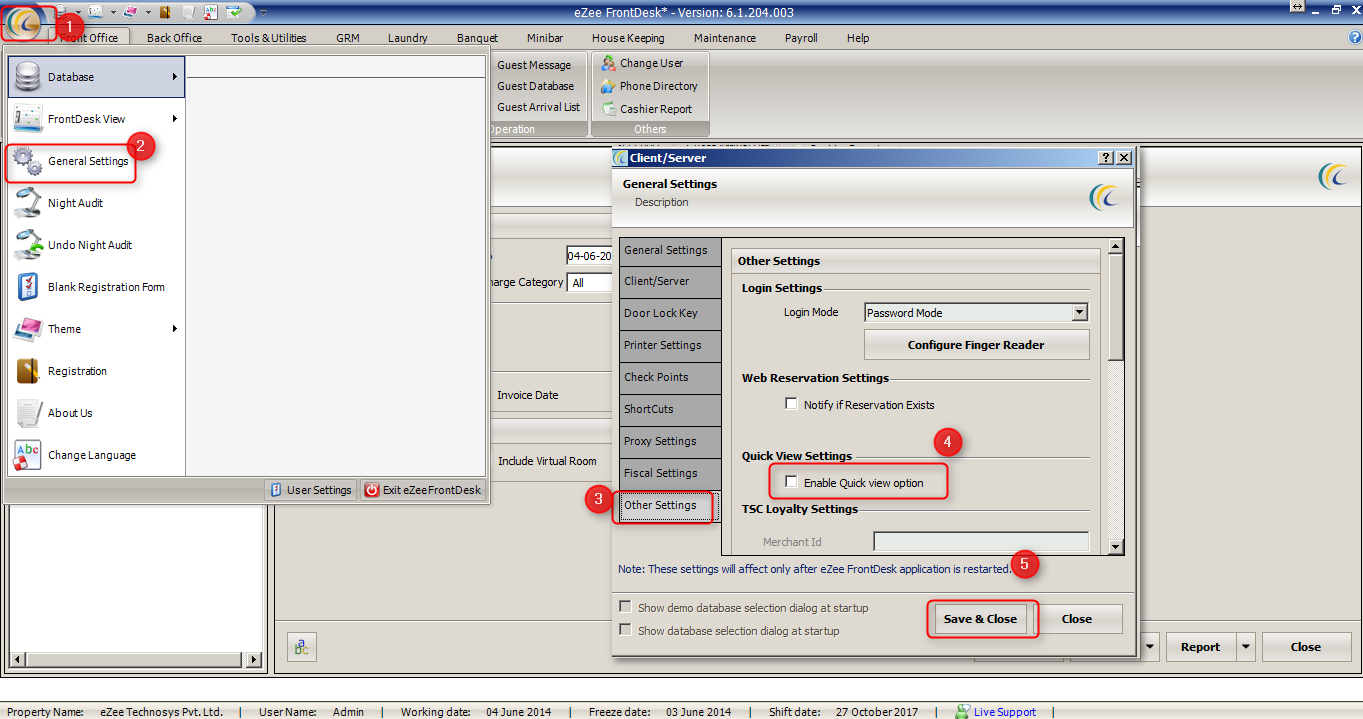Click Change User in Others group
This screenshot has height=719, width=1363.
pyautogui.click(x=642, y=63)
